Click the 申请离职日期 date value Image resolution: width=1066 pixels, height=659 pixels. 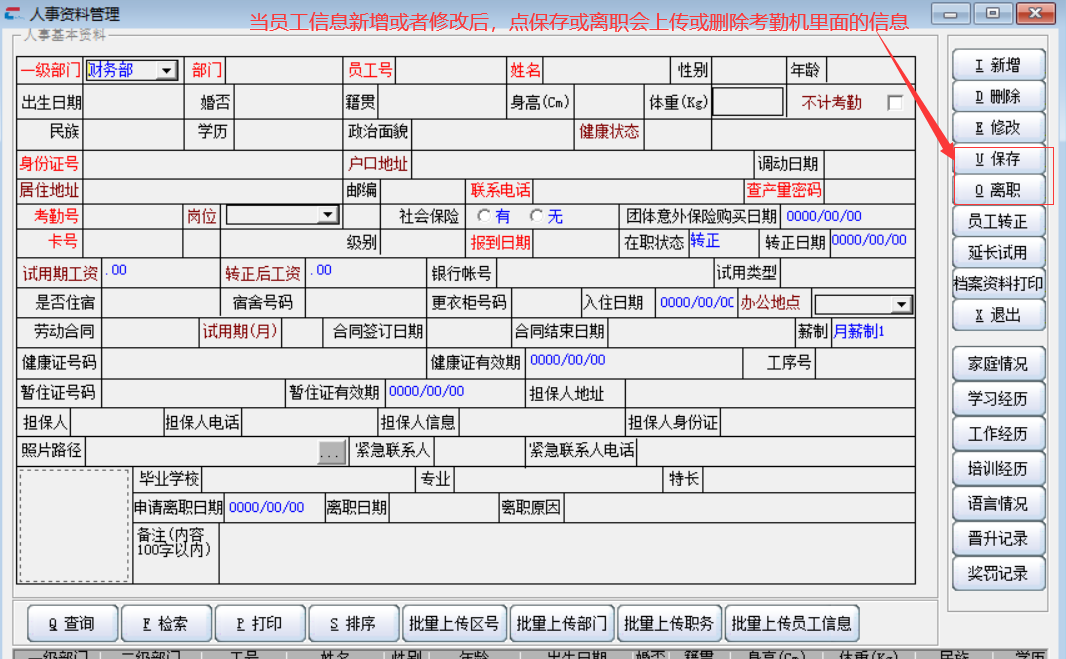click(x=266, y=507)
